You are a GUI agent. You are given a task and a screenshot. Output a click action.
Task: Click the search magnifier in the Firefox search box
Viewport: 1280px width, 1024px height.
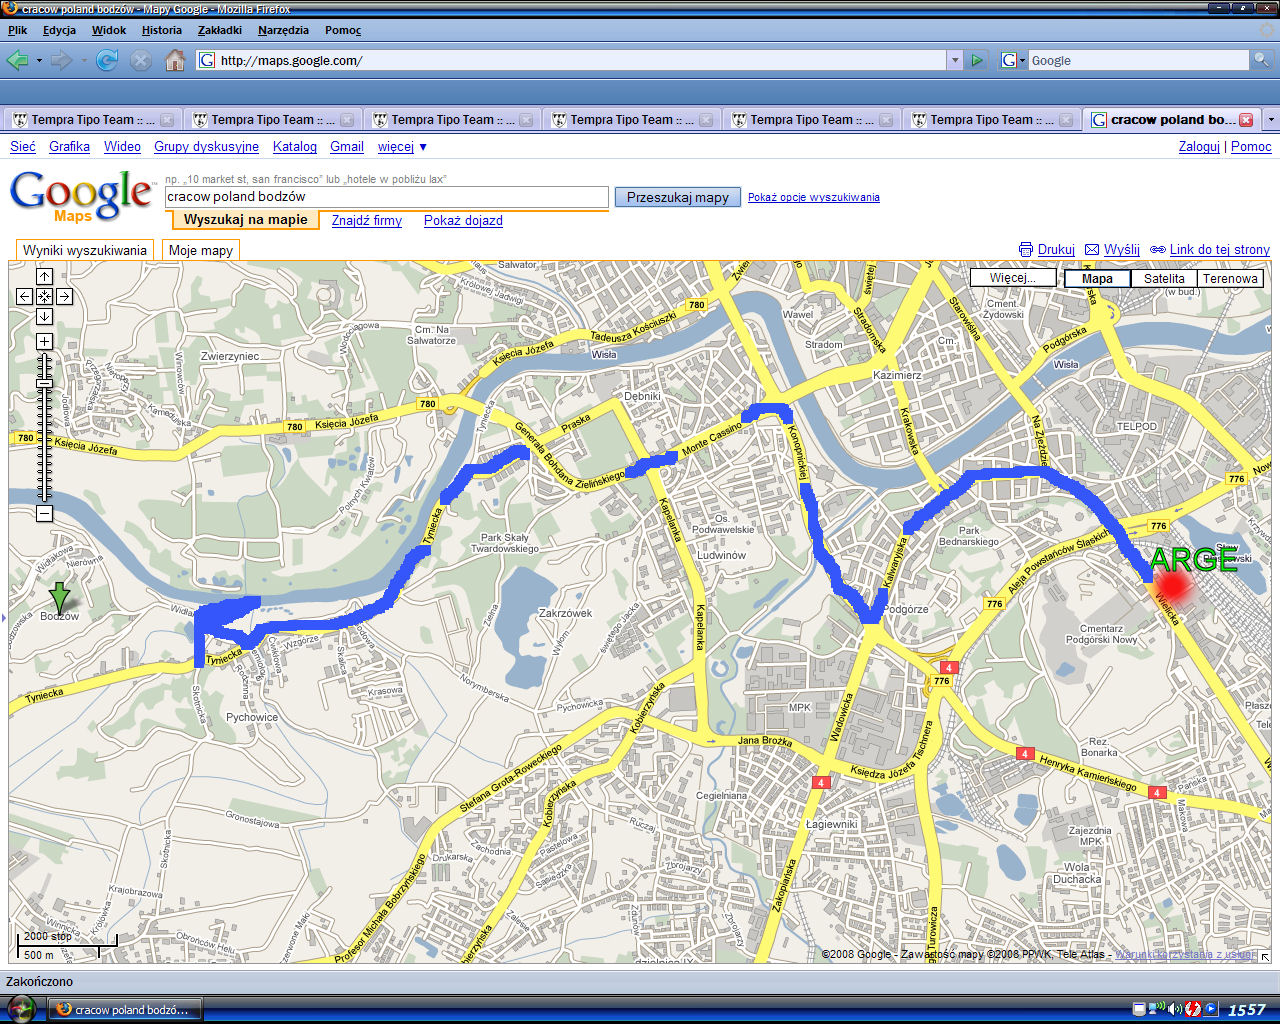(1261, 60)
